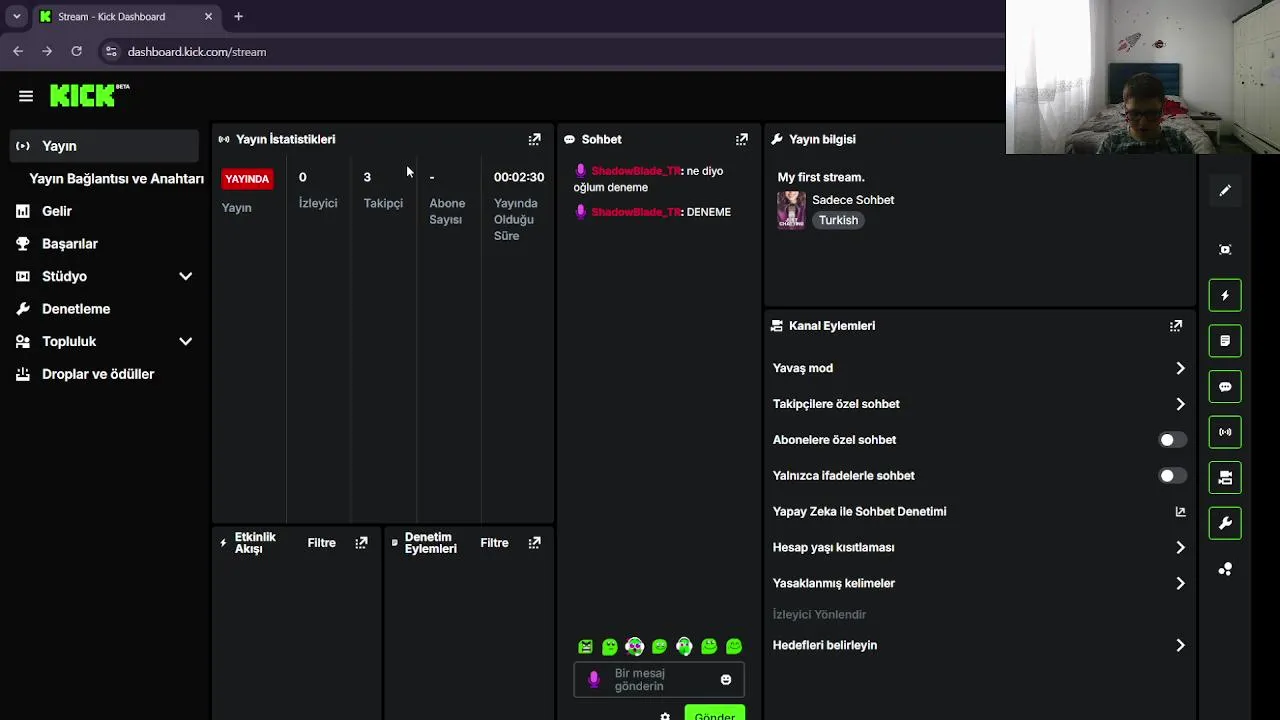Click the Sadece Sohbet category name
Image resolution: width=1280 pixels, height=720 pixels.
(853, 200)
